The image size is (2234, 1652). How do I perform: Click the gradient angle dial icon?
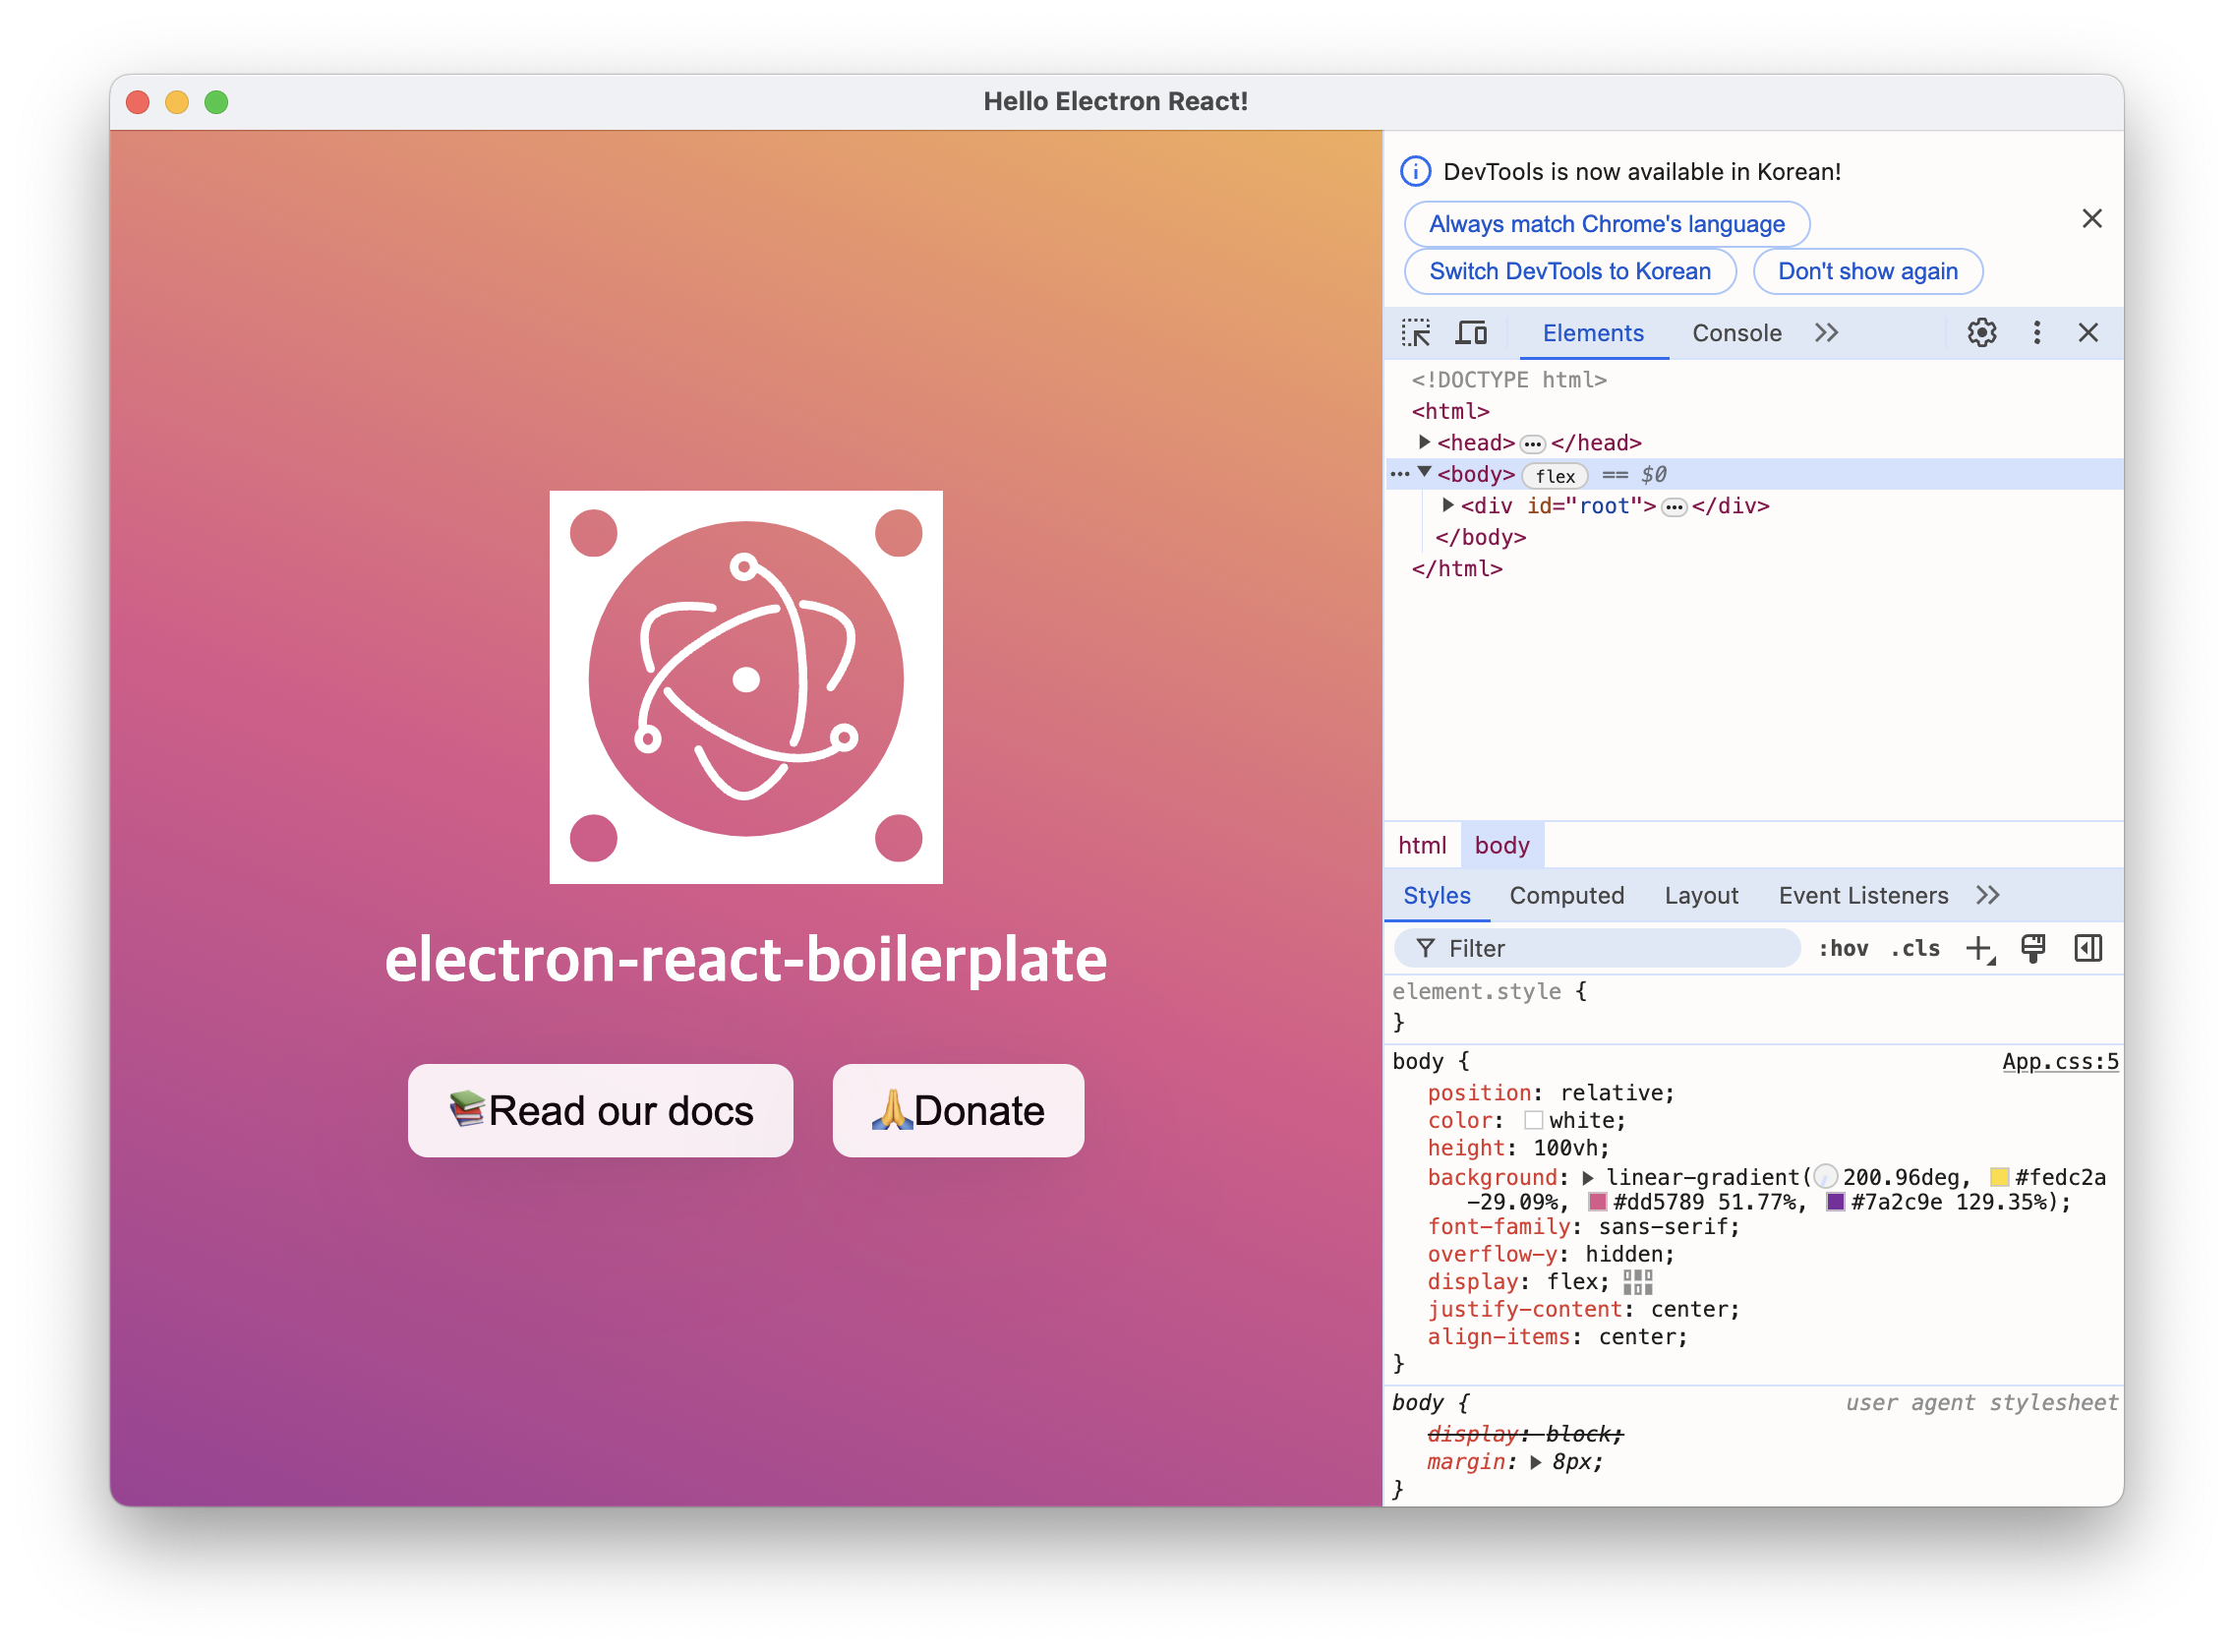[1824, 1178]
